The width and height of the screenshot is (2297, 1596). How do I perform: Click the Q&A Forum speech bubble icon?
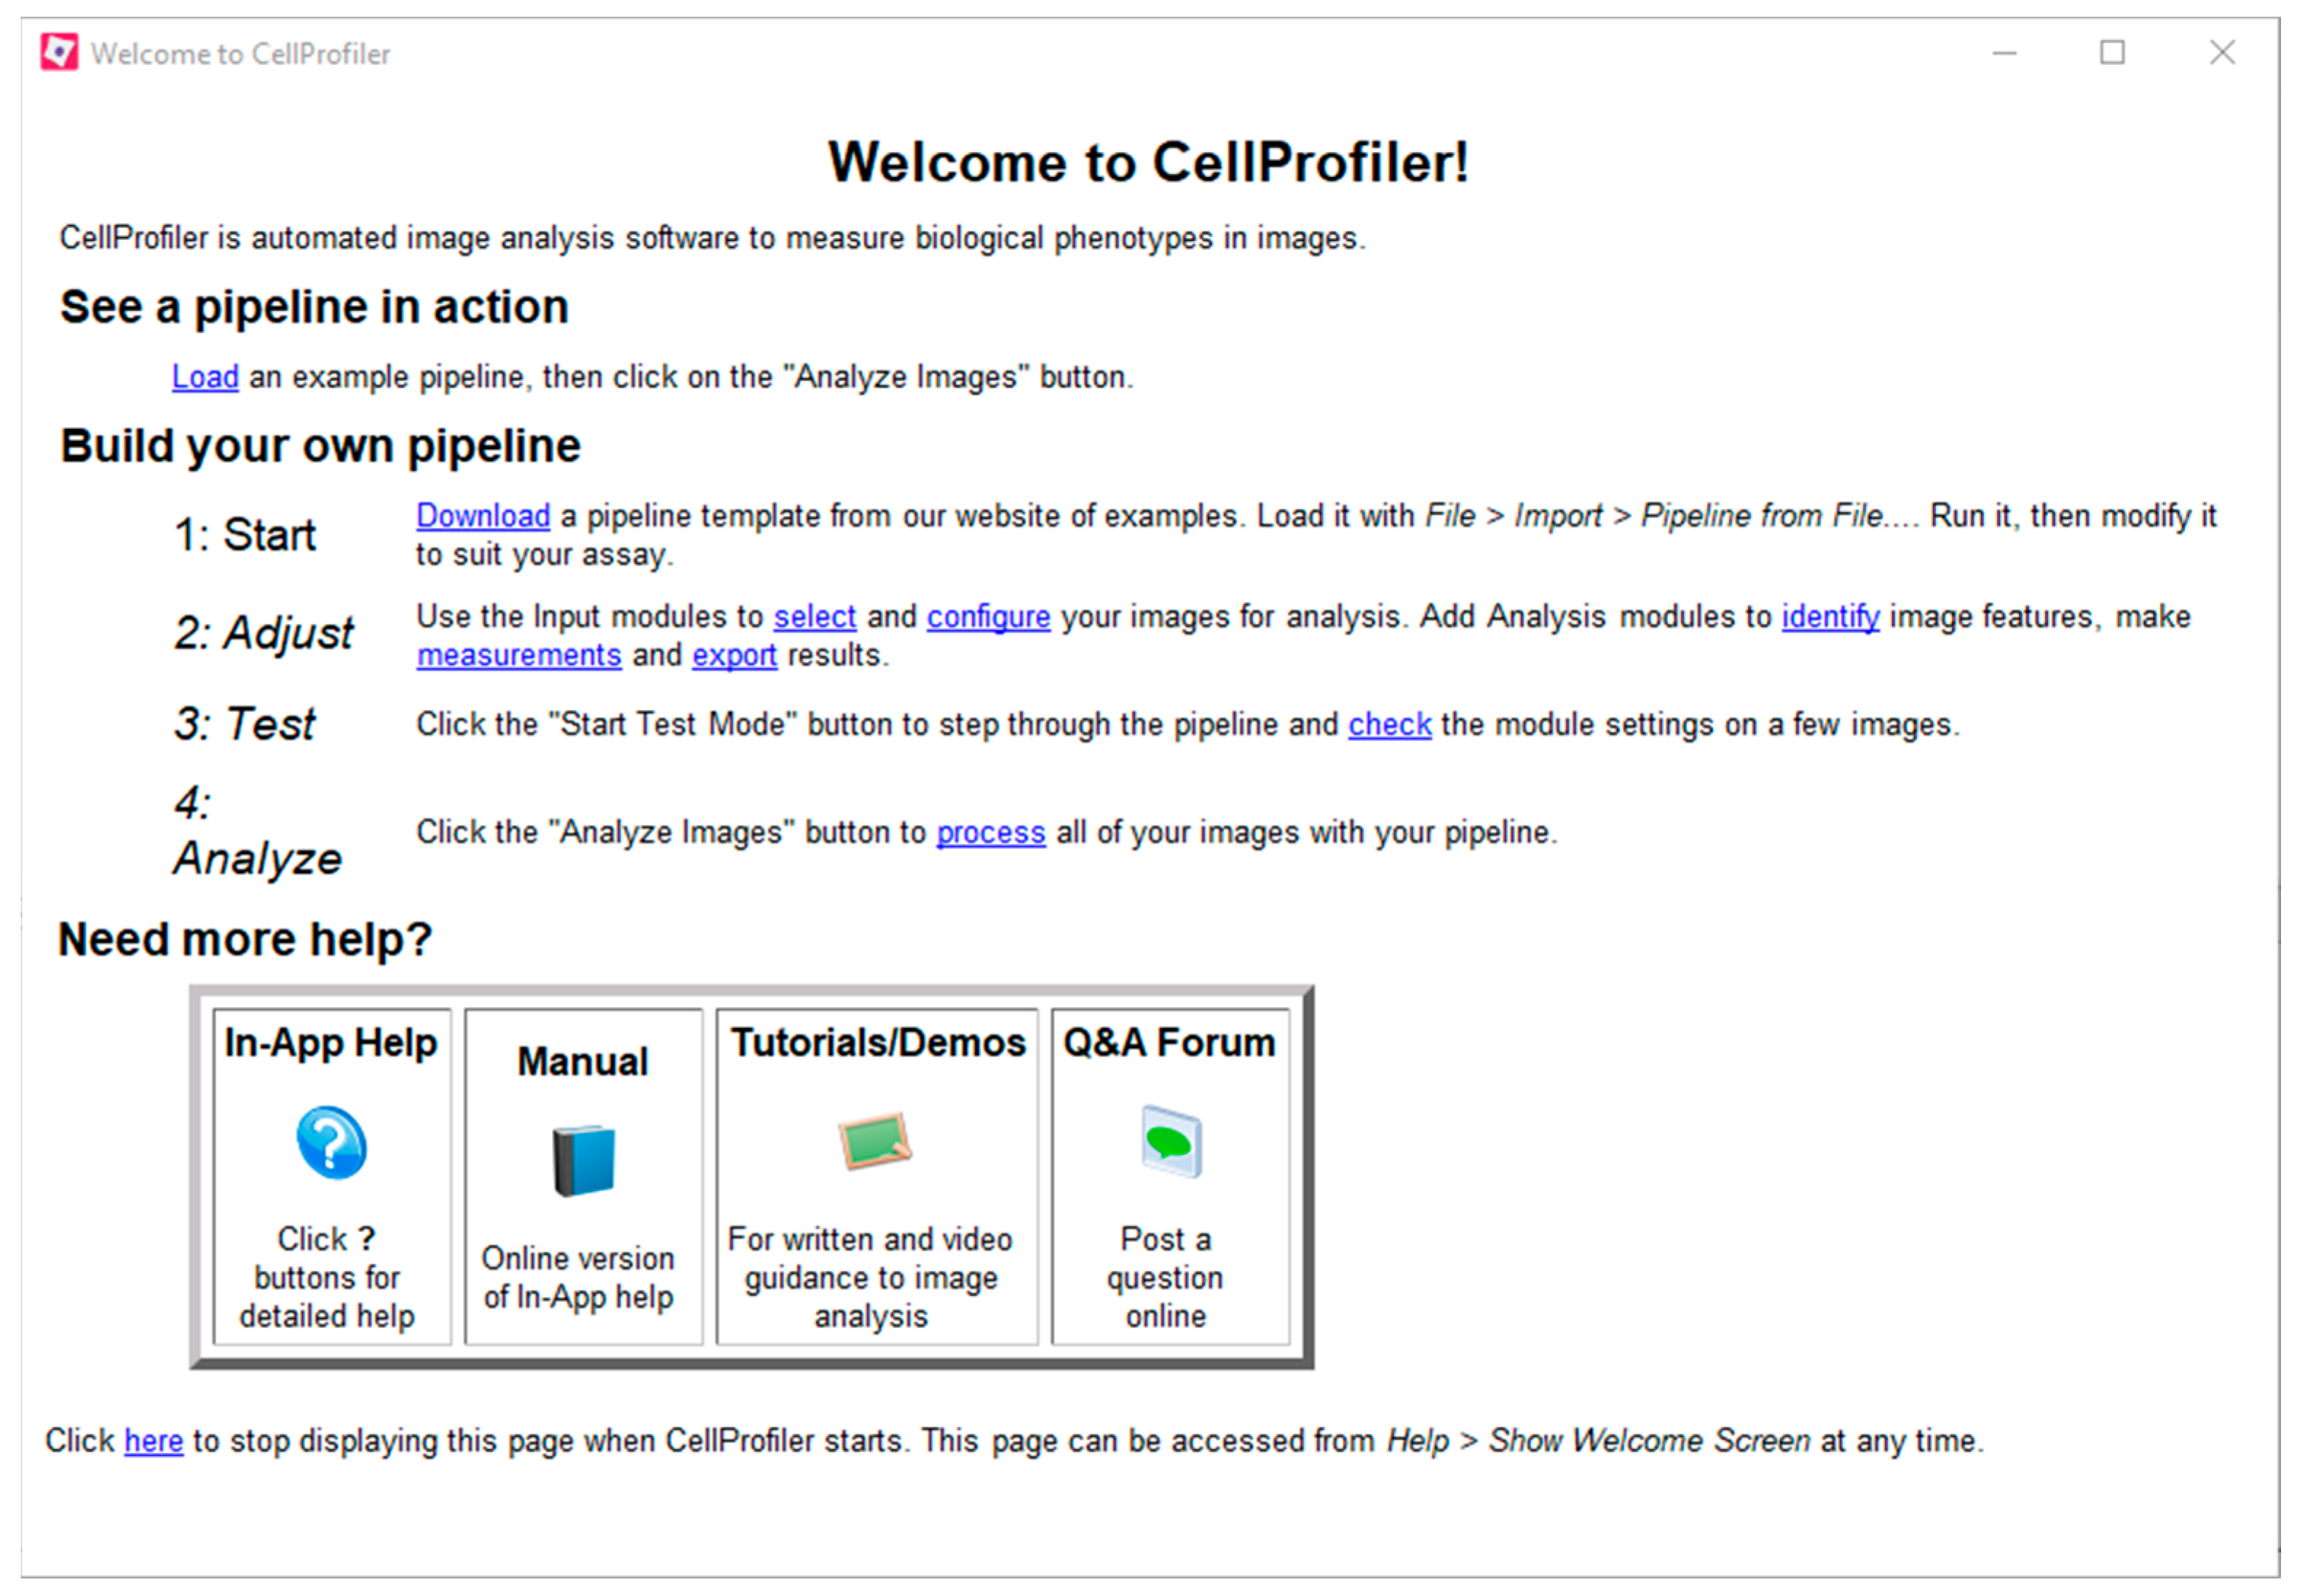pos(1170,1141)
